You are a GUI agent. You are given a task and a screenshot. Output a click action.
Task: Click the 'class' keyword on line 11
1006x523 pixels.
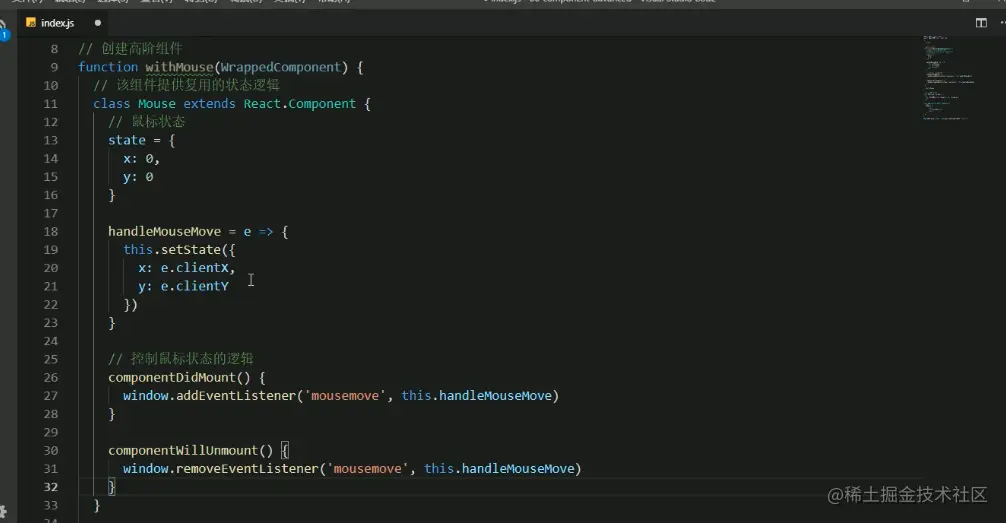click(112, 104)
